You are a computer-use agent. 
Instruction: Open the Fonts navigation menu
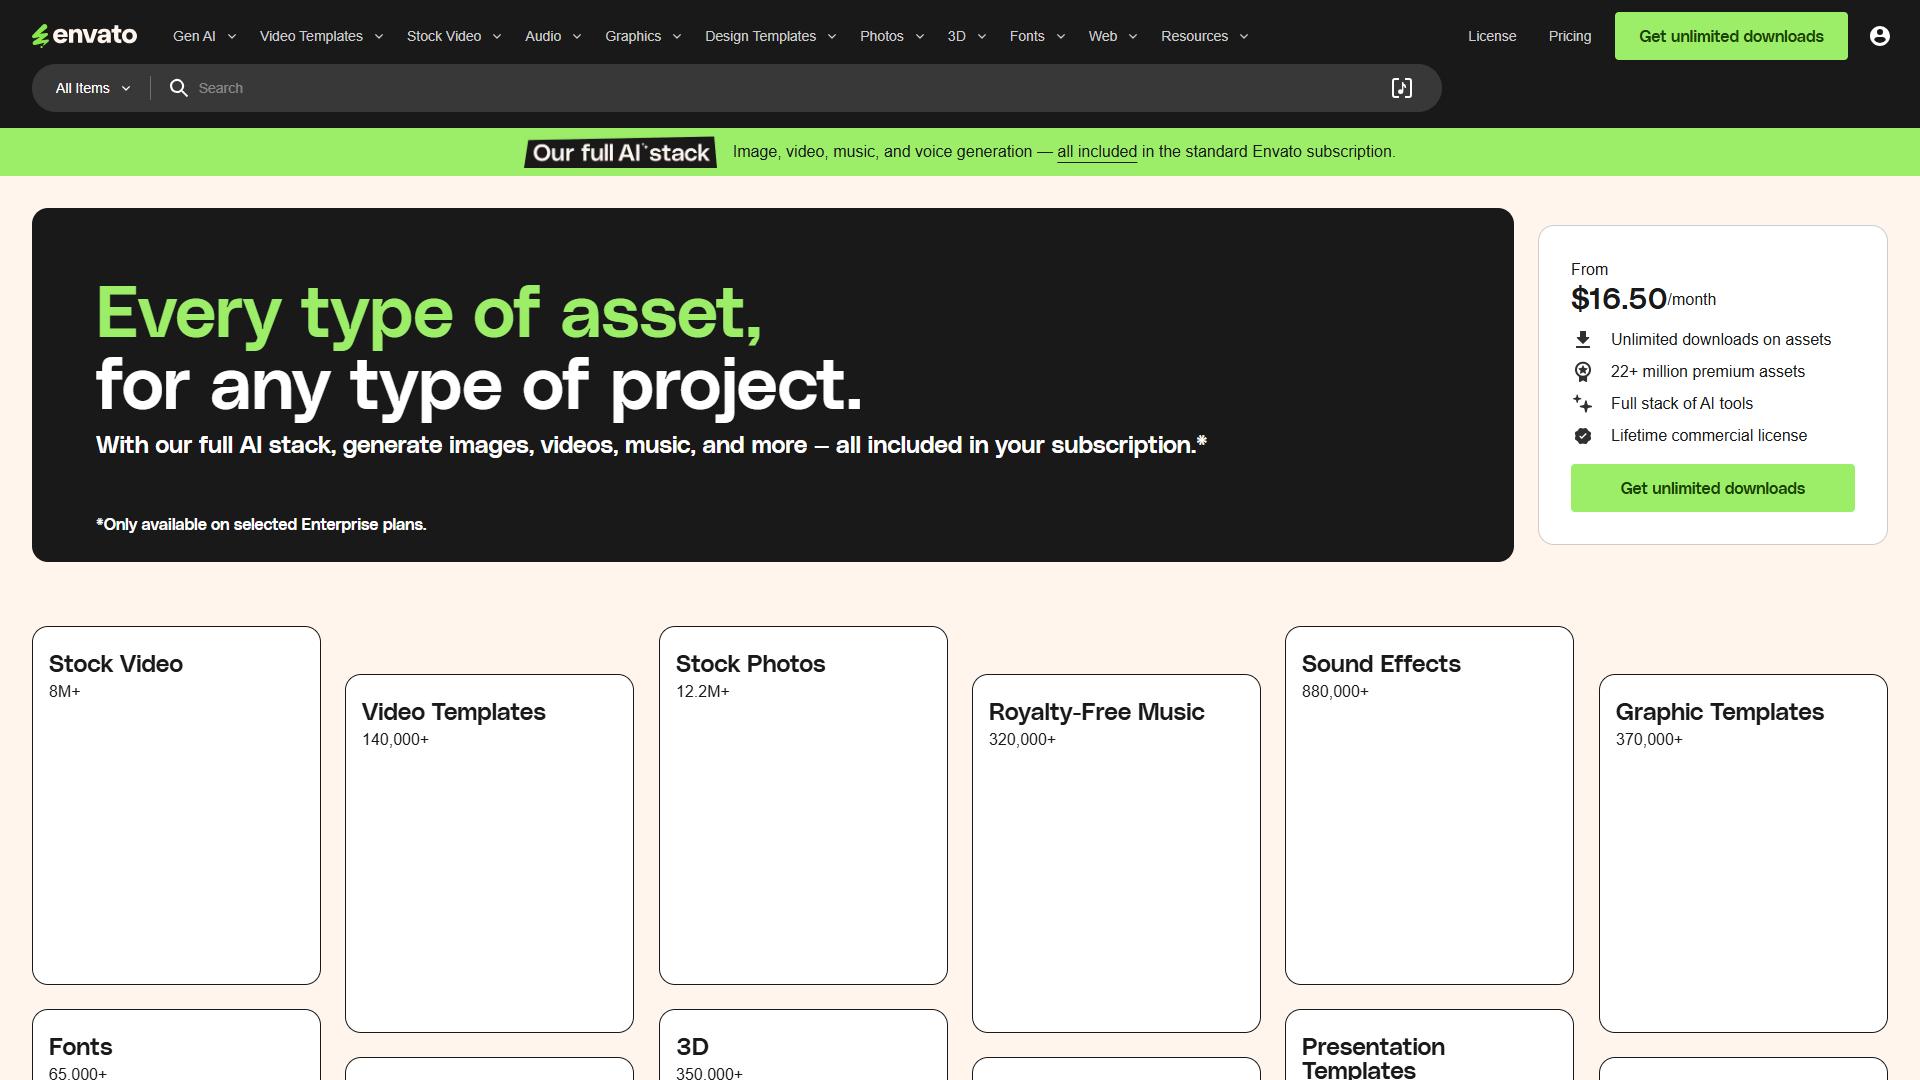[x=1038, y=36]
